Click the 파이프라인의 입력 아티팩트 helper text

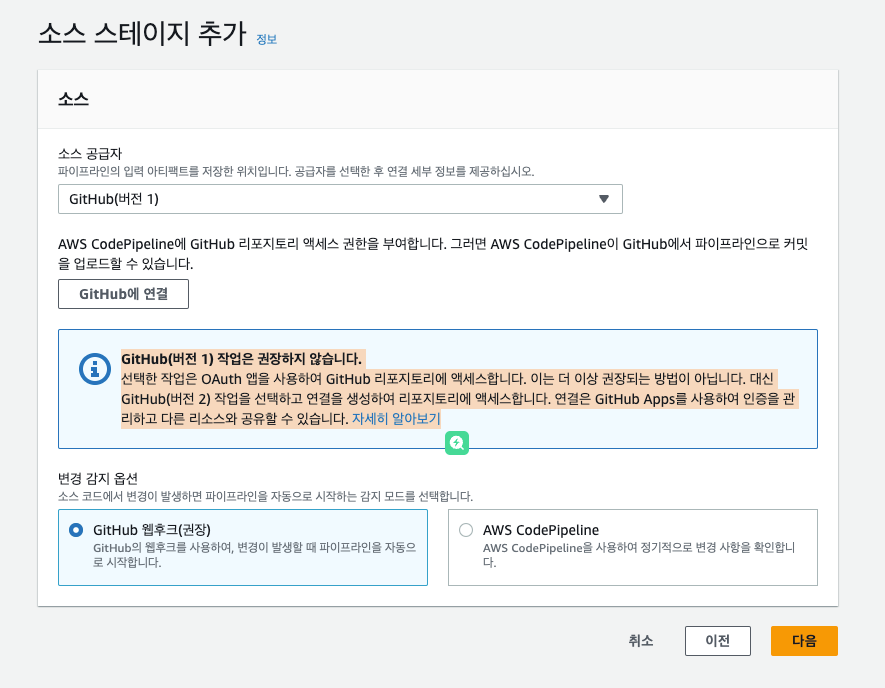[x=296, y=171]
